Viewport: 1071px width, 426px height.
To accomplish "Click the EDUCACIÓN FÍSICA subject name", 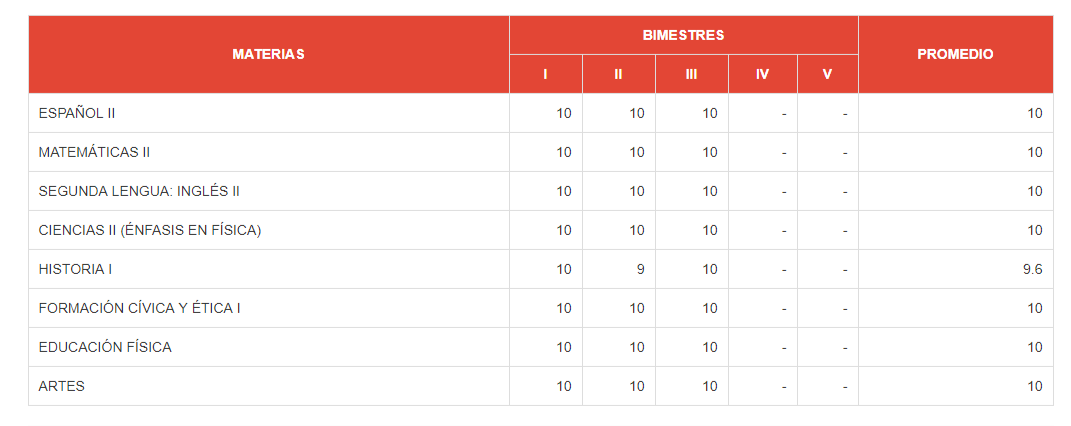I will (x=105, y=347).
